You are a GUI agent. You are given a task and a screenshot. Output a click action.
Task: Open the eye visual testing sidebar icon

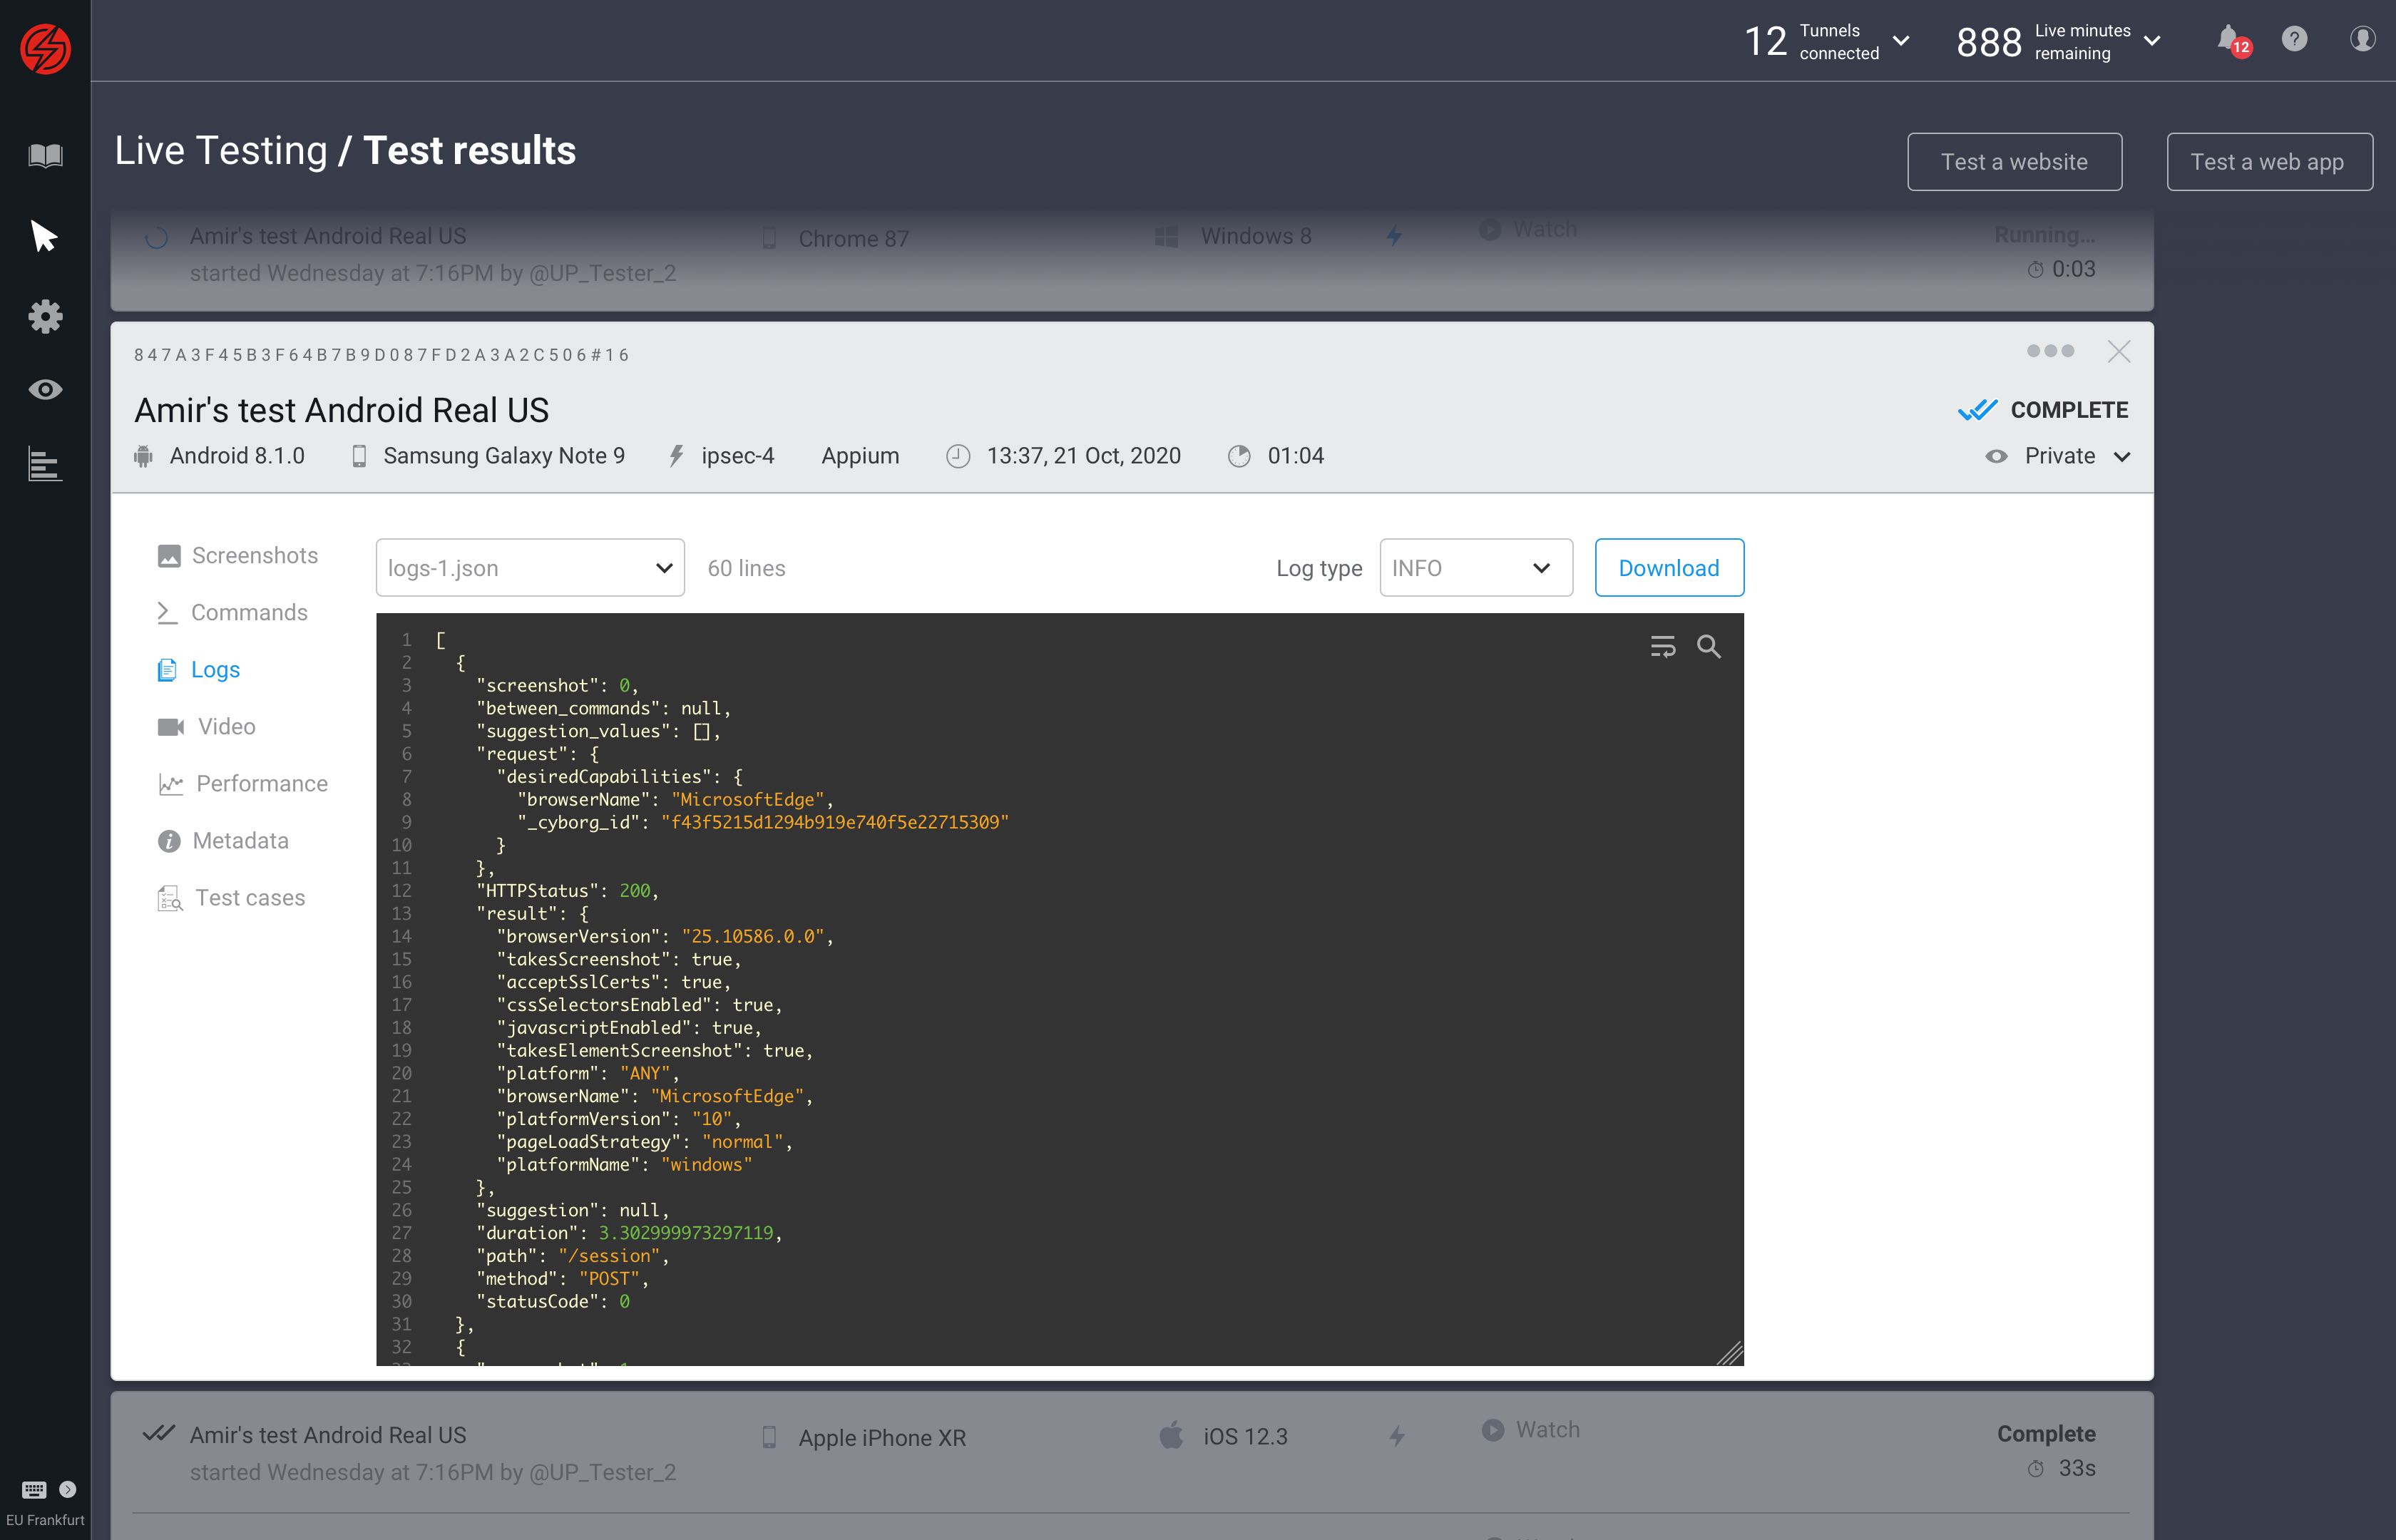(45, 389)
